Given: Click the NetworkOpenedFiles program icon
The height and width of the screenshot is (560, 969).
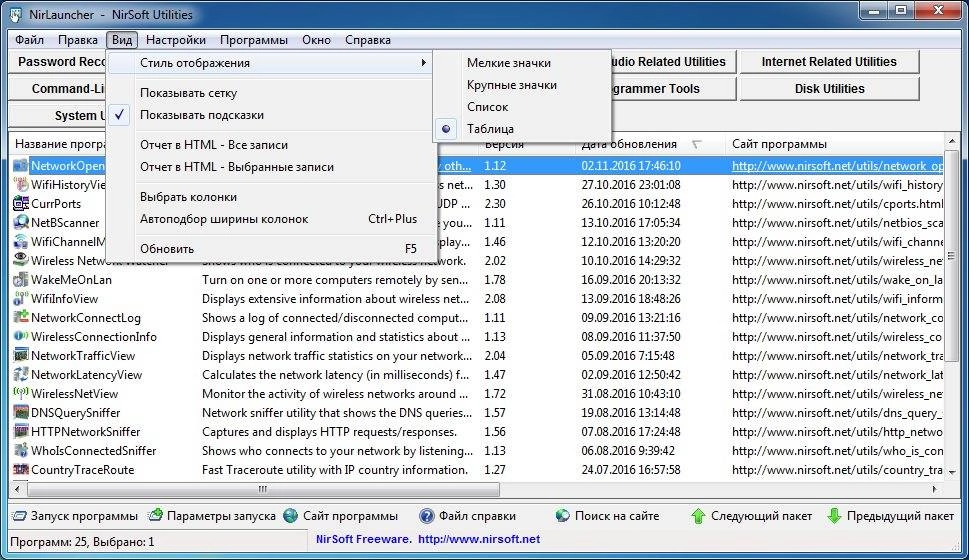Looking at the screenshot, I should 21,166.
